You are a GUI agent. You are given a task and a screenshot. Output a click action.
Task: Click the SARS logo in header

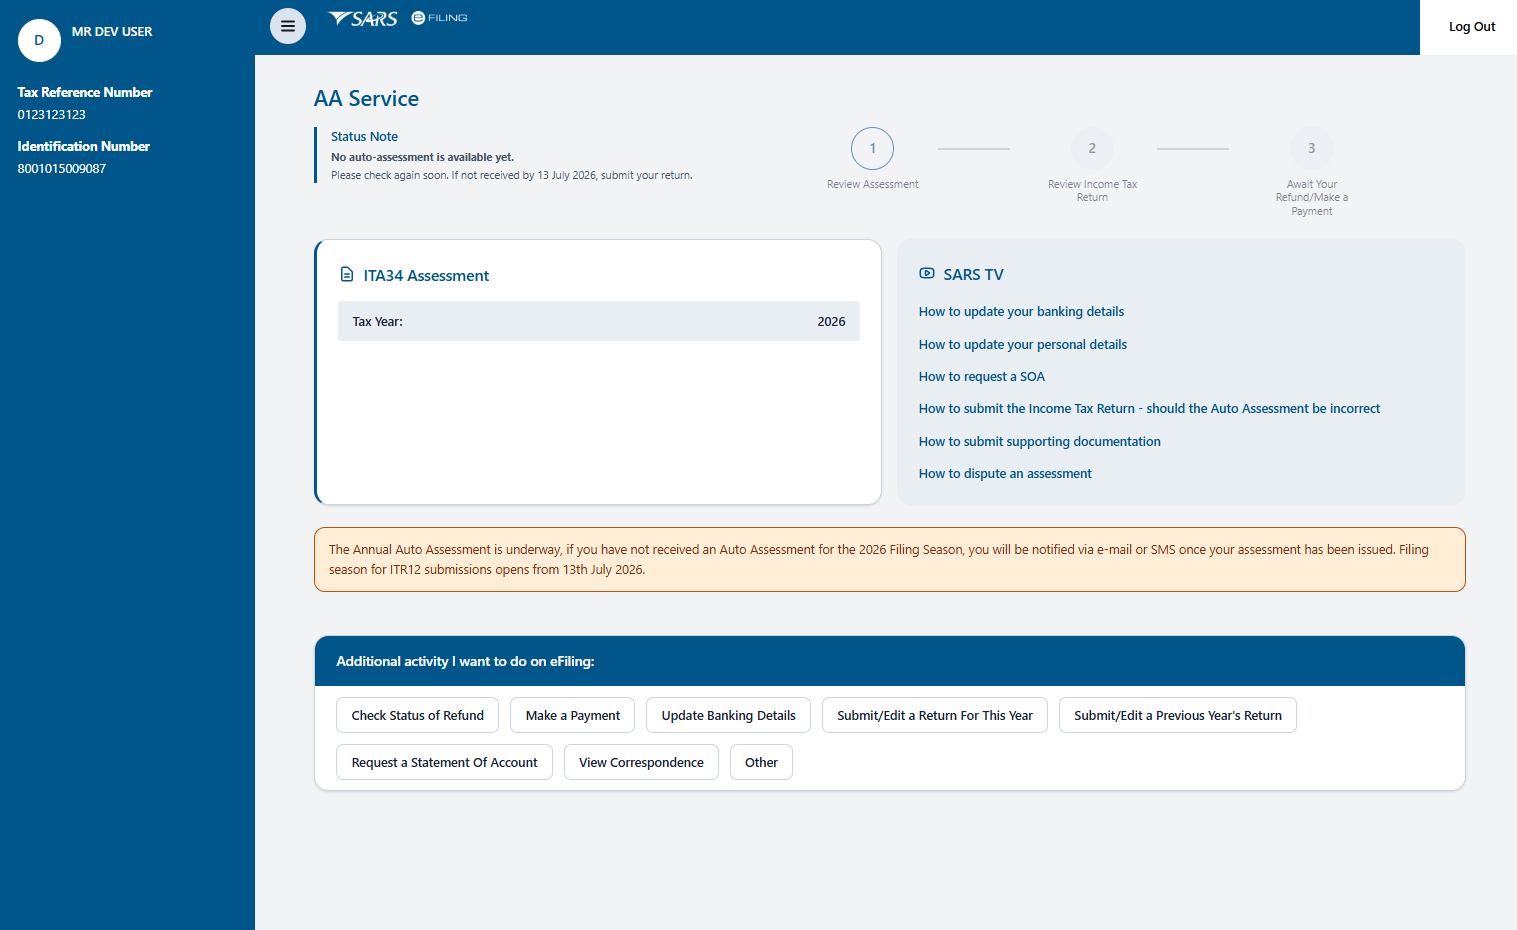point(363,18)
